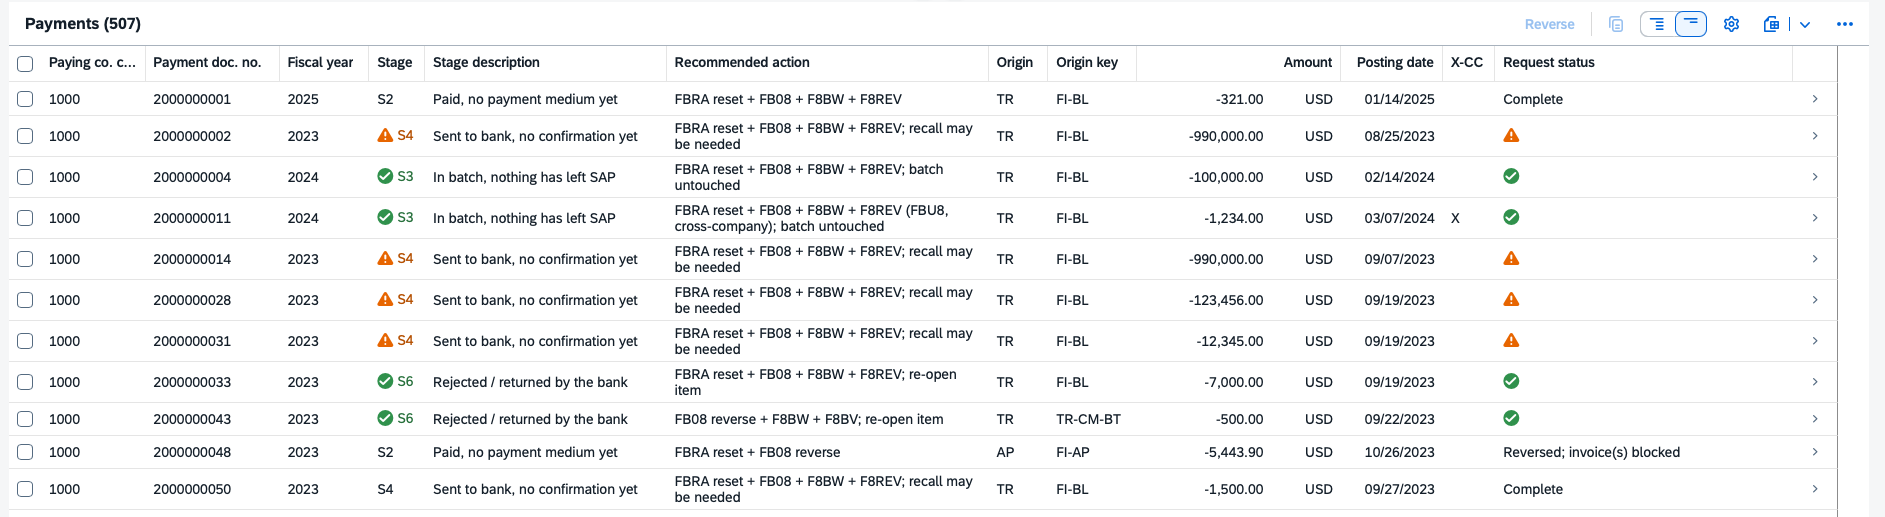Click Paying co. code column header
The height and width of the screenshot is (517, 1885).
(92, 62)
